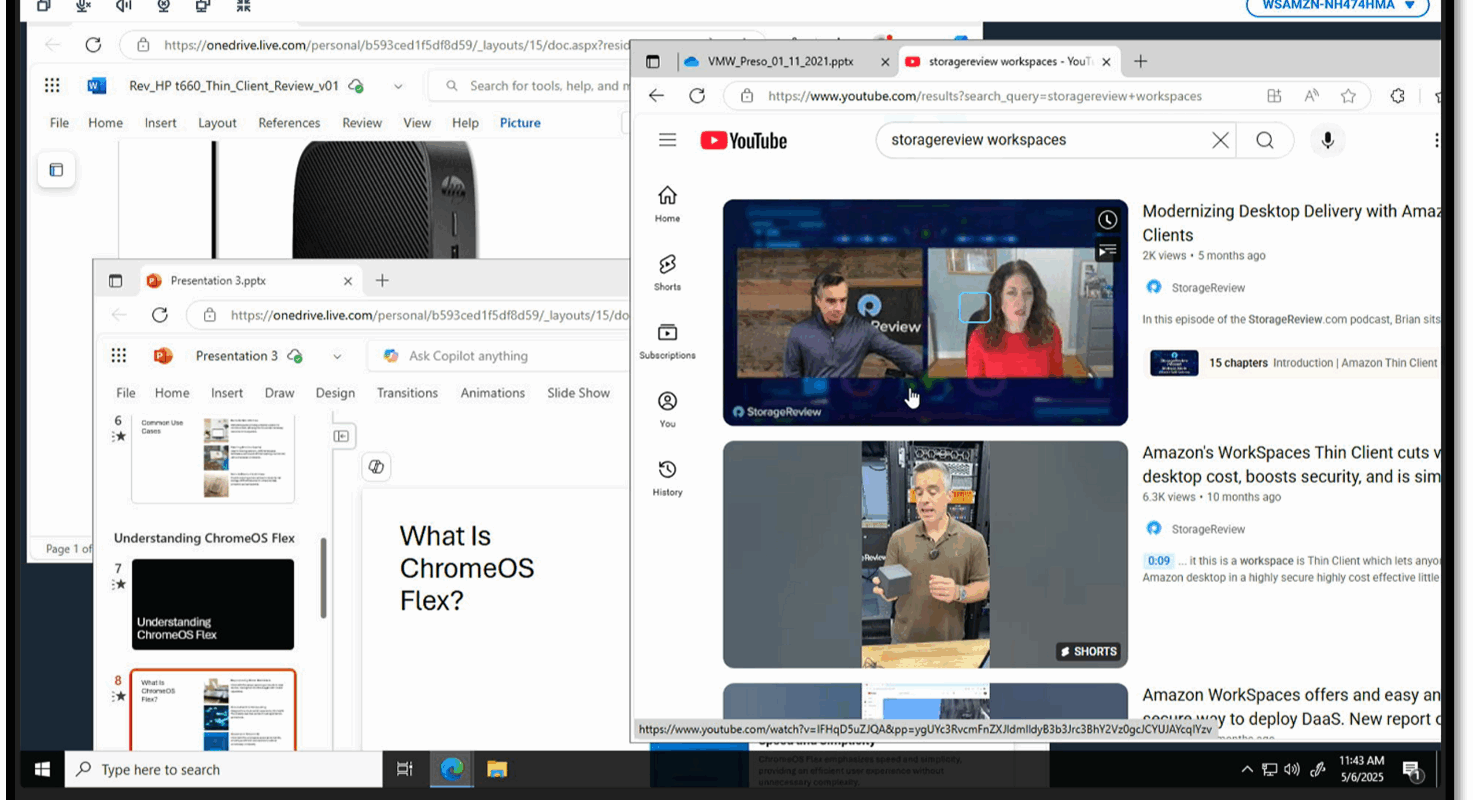Open History in the YouTube sidebar
Image resolution: width=1473 pixels, height=800 pixels.
point(667,478)
